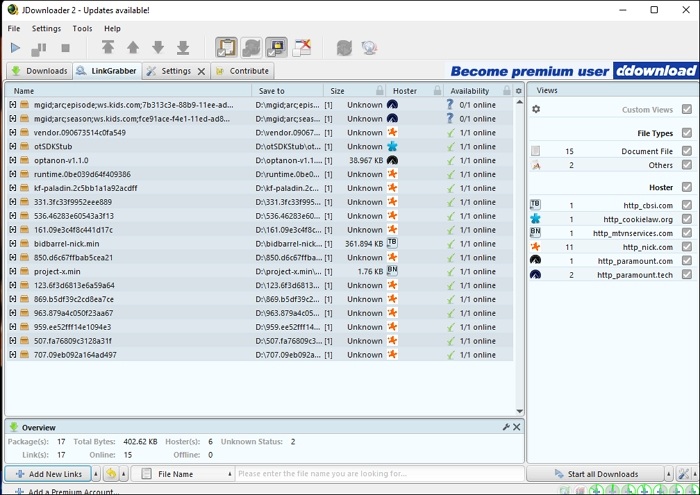The height and width of the screenshot is (495, 700).
Task: Uncheck http_paramount.tech hoster filter
Action: [x=687, y=275]
